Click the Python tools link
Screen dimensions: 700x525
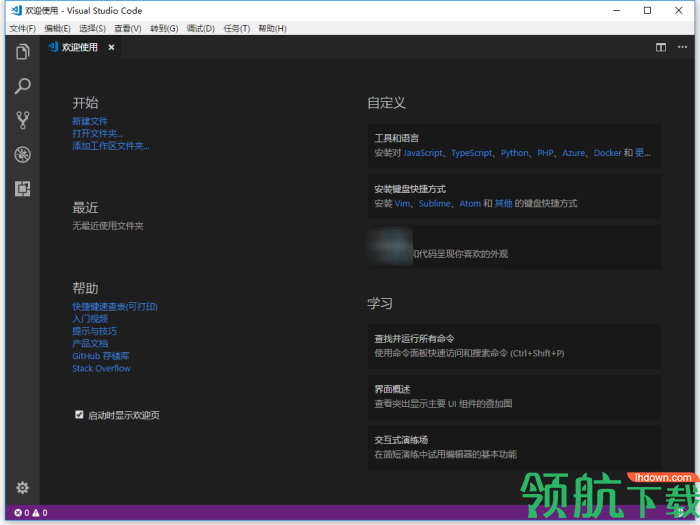pyautogui.click(x=515, y=153)
